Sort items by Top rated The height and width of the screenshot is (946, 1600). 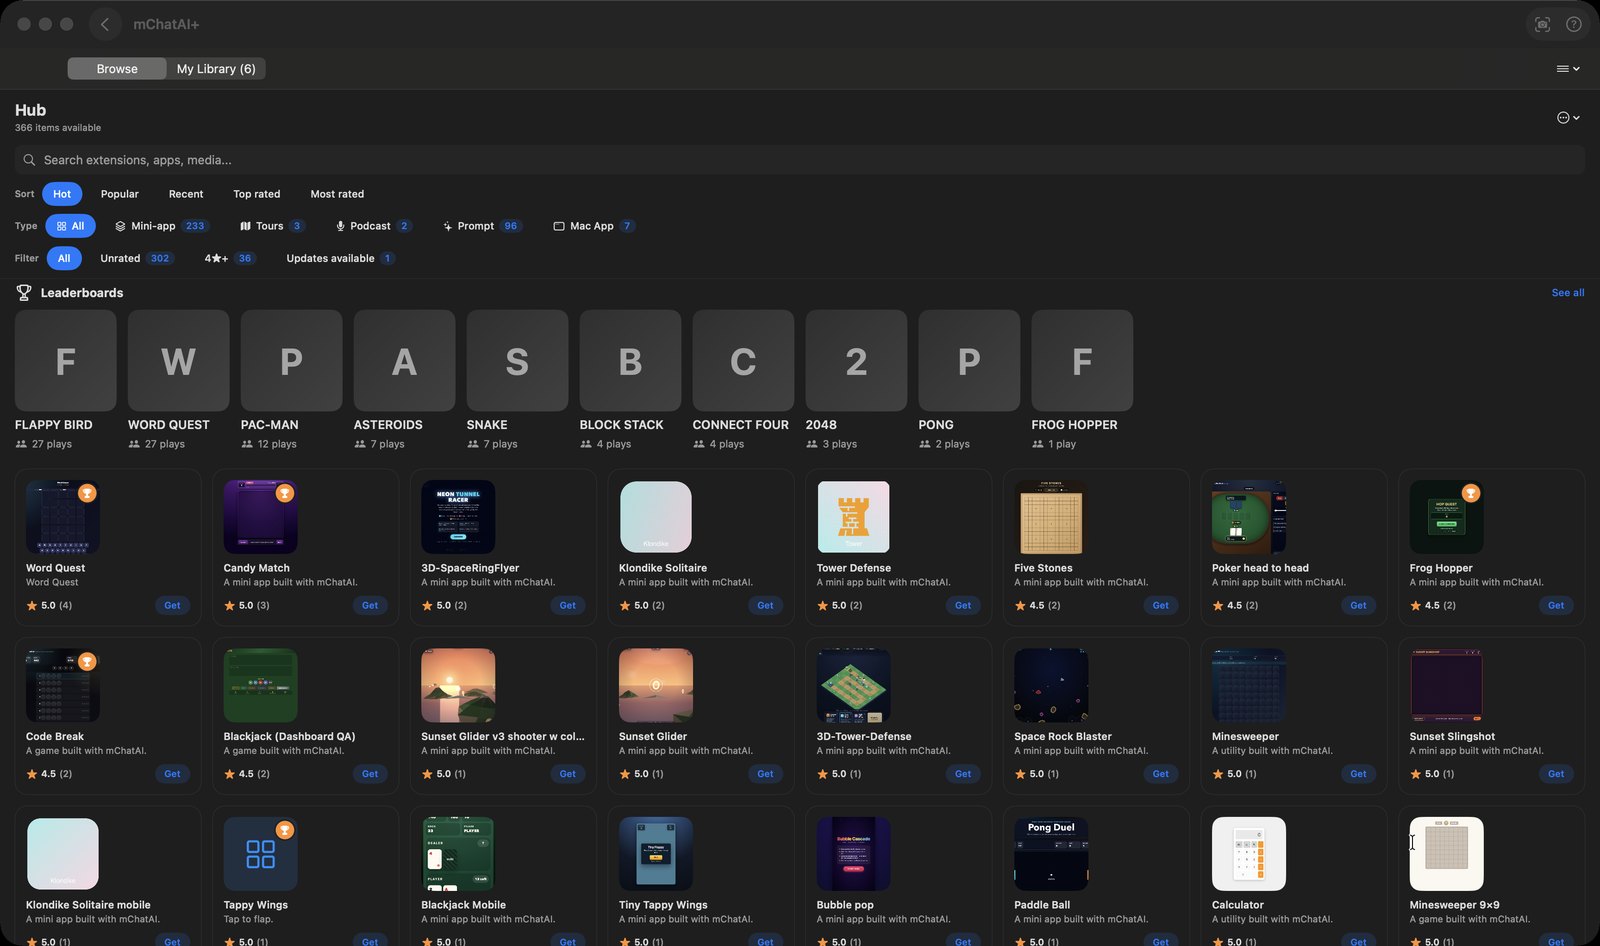pyautogui.click(x=257, y=194)
